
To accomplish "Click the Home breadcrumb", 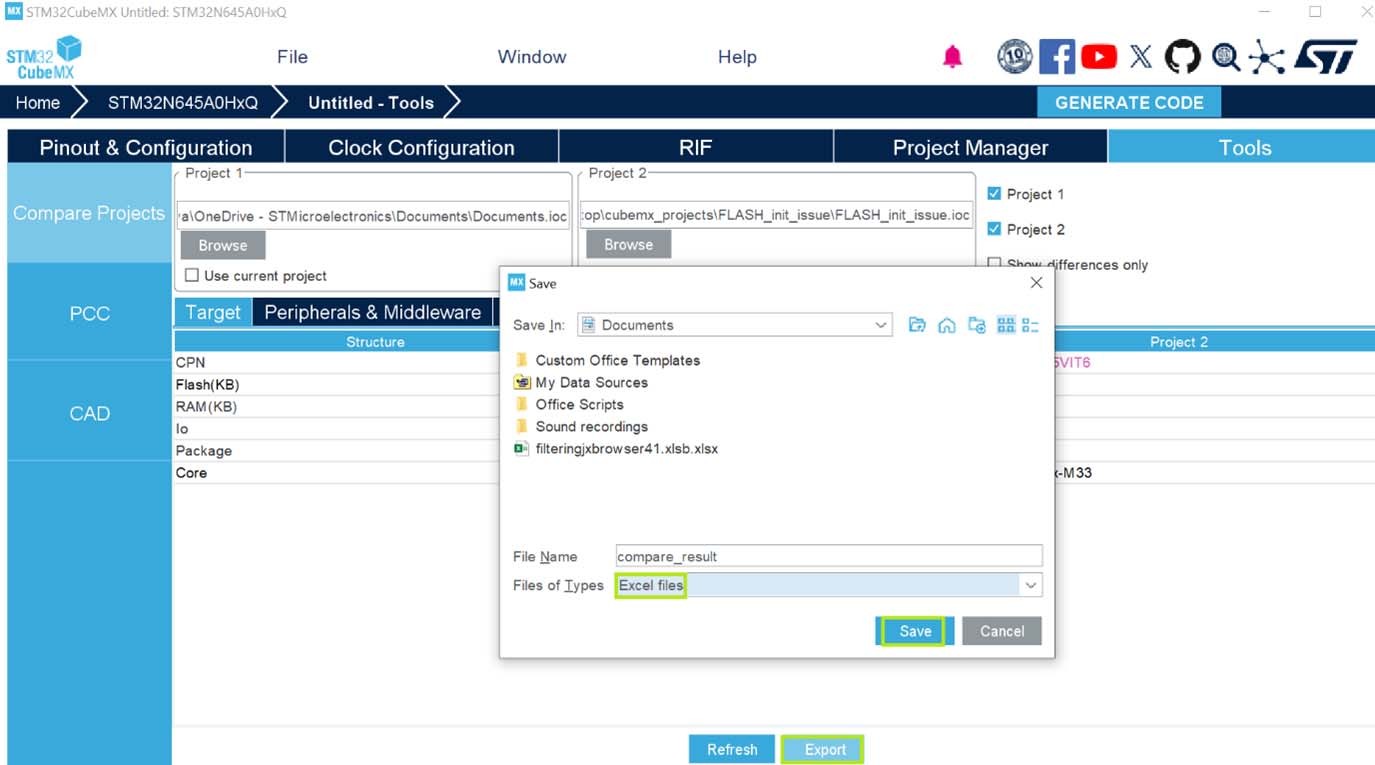I will pyautogui.click(x=38, y=102).
